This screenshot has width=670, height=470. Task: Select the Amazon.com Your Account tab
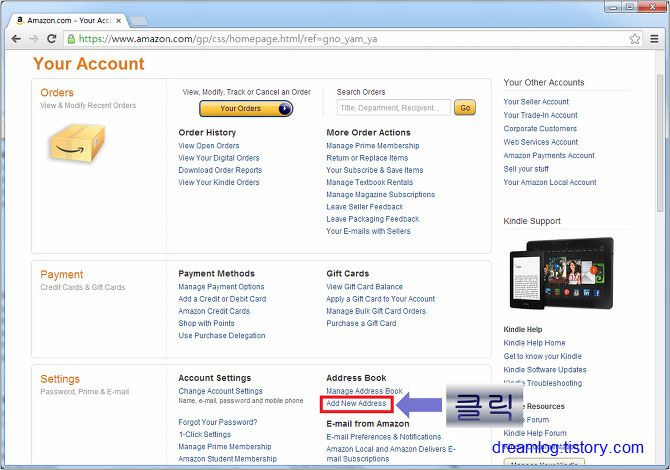[68, 21]
